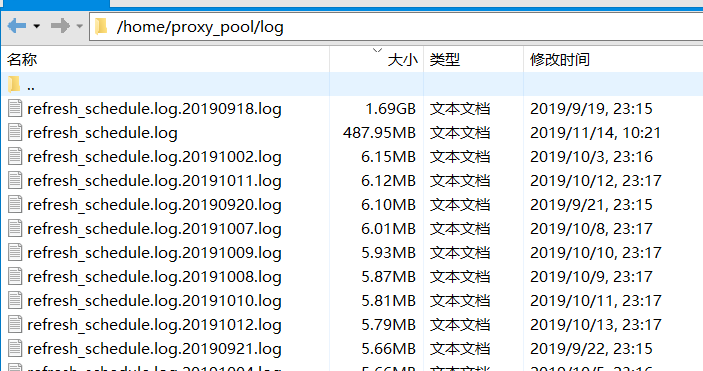This screenshot has width=703, height=371.
Task: Click the gray forward arrow
Action: (x=60, y=26)
